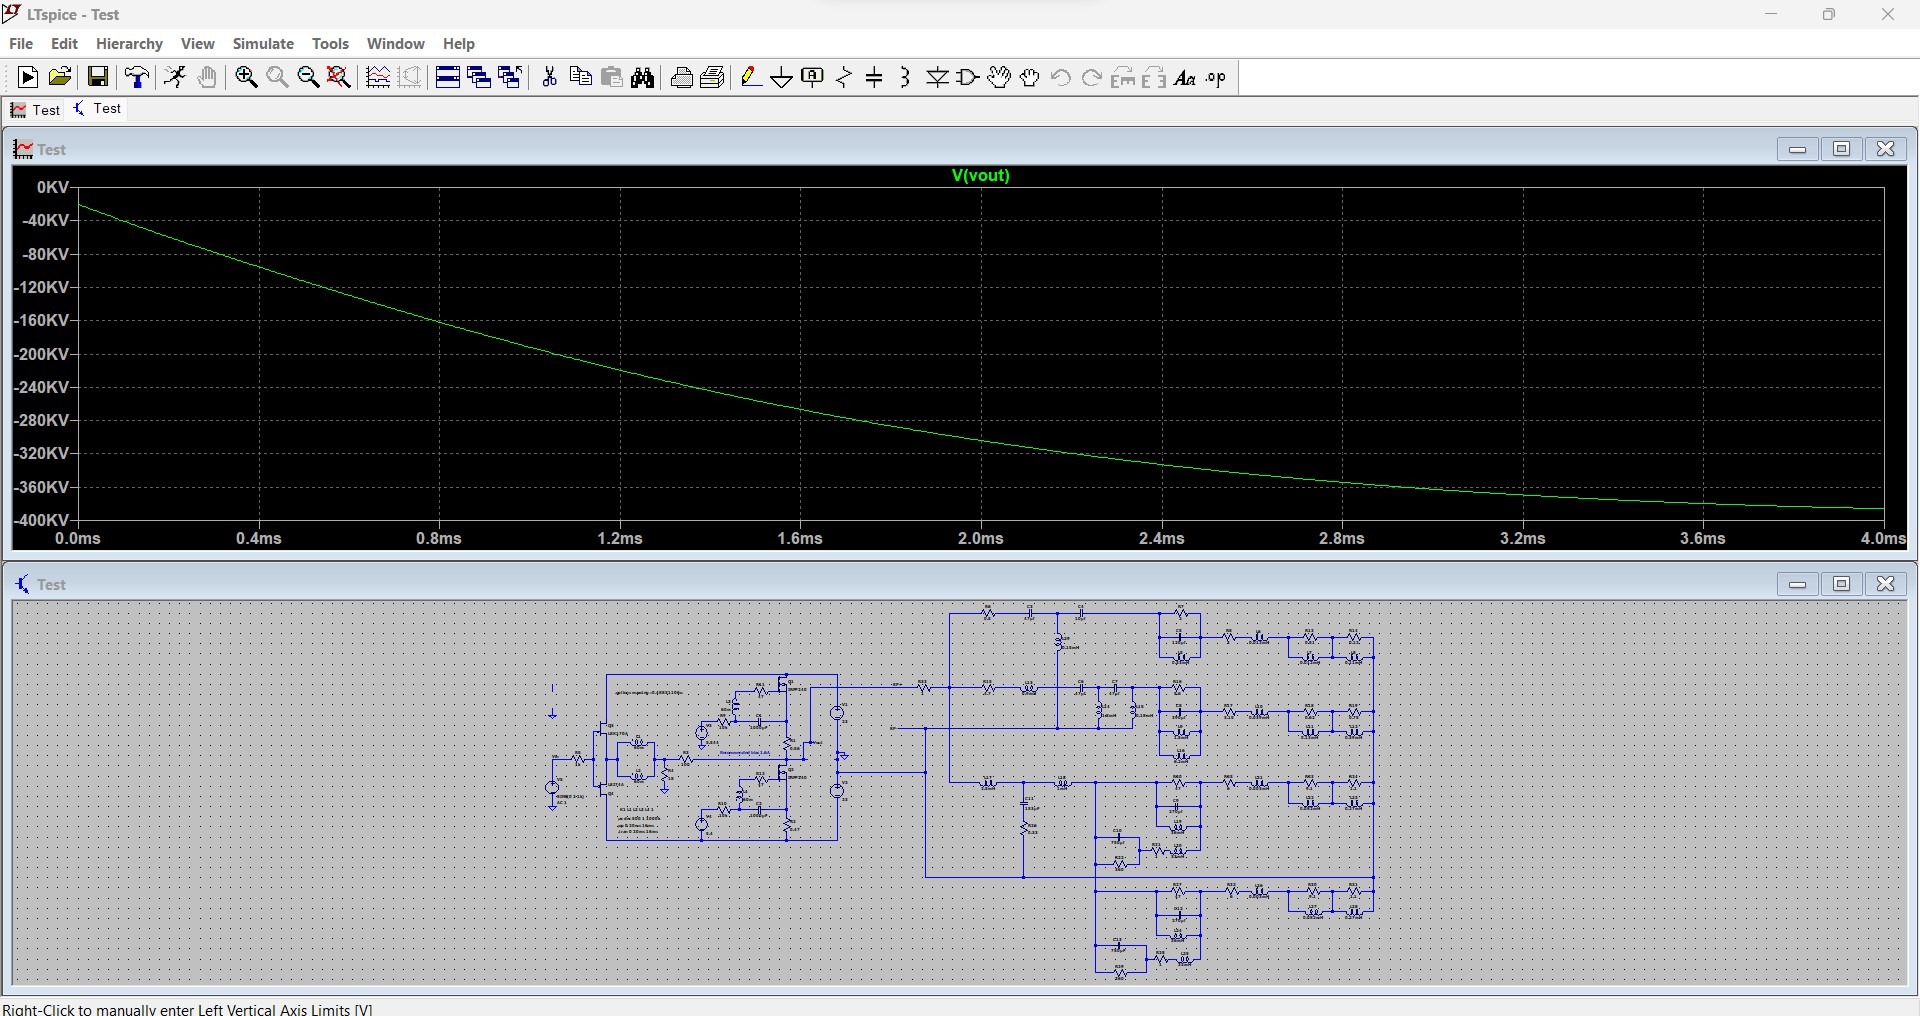Screen dimensions: 1920x1016
Task: Open the Simulate menu
Action: 263,44
